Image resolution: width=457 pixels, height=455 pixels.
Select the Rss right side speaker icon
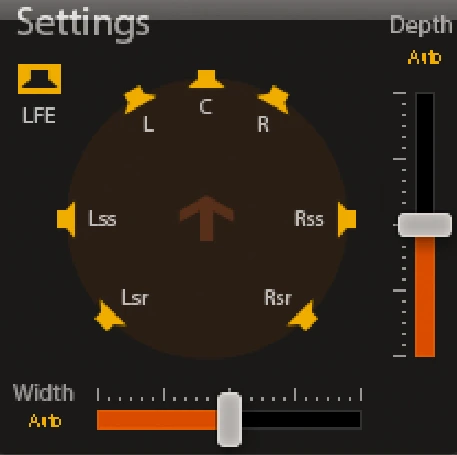(x=347, y=219)
